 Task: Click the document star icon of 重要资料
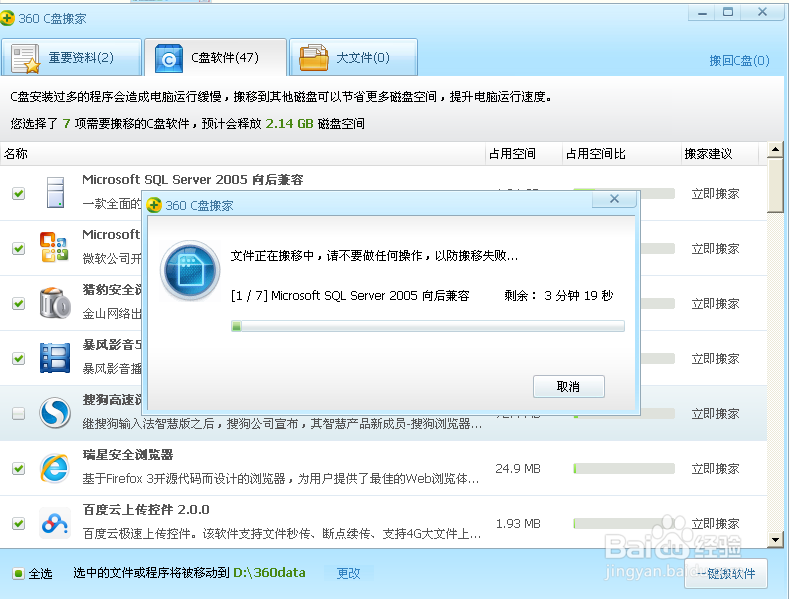click(26, 58)
